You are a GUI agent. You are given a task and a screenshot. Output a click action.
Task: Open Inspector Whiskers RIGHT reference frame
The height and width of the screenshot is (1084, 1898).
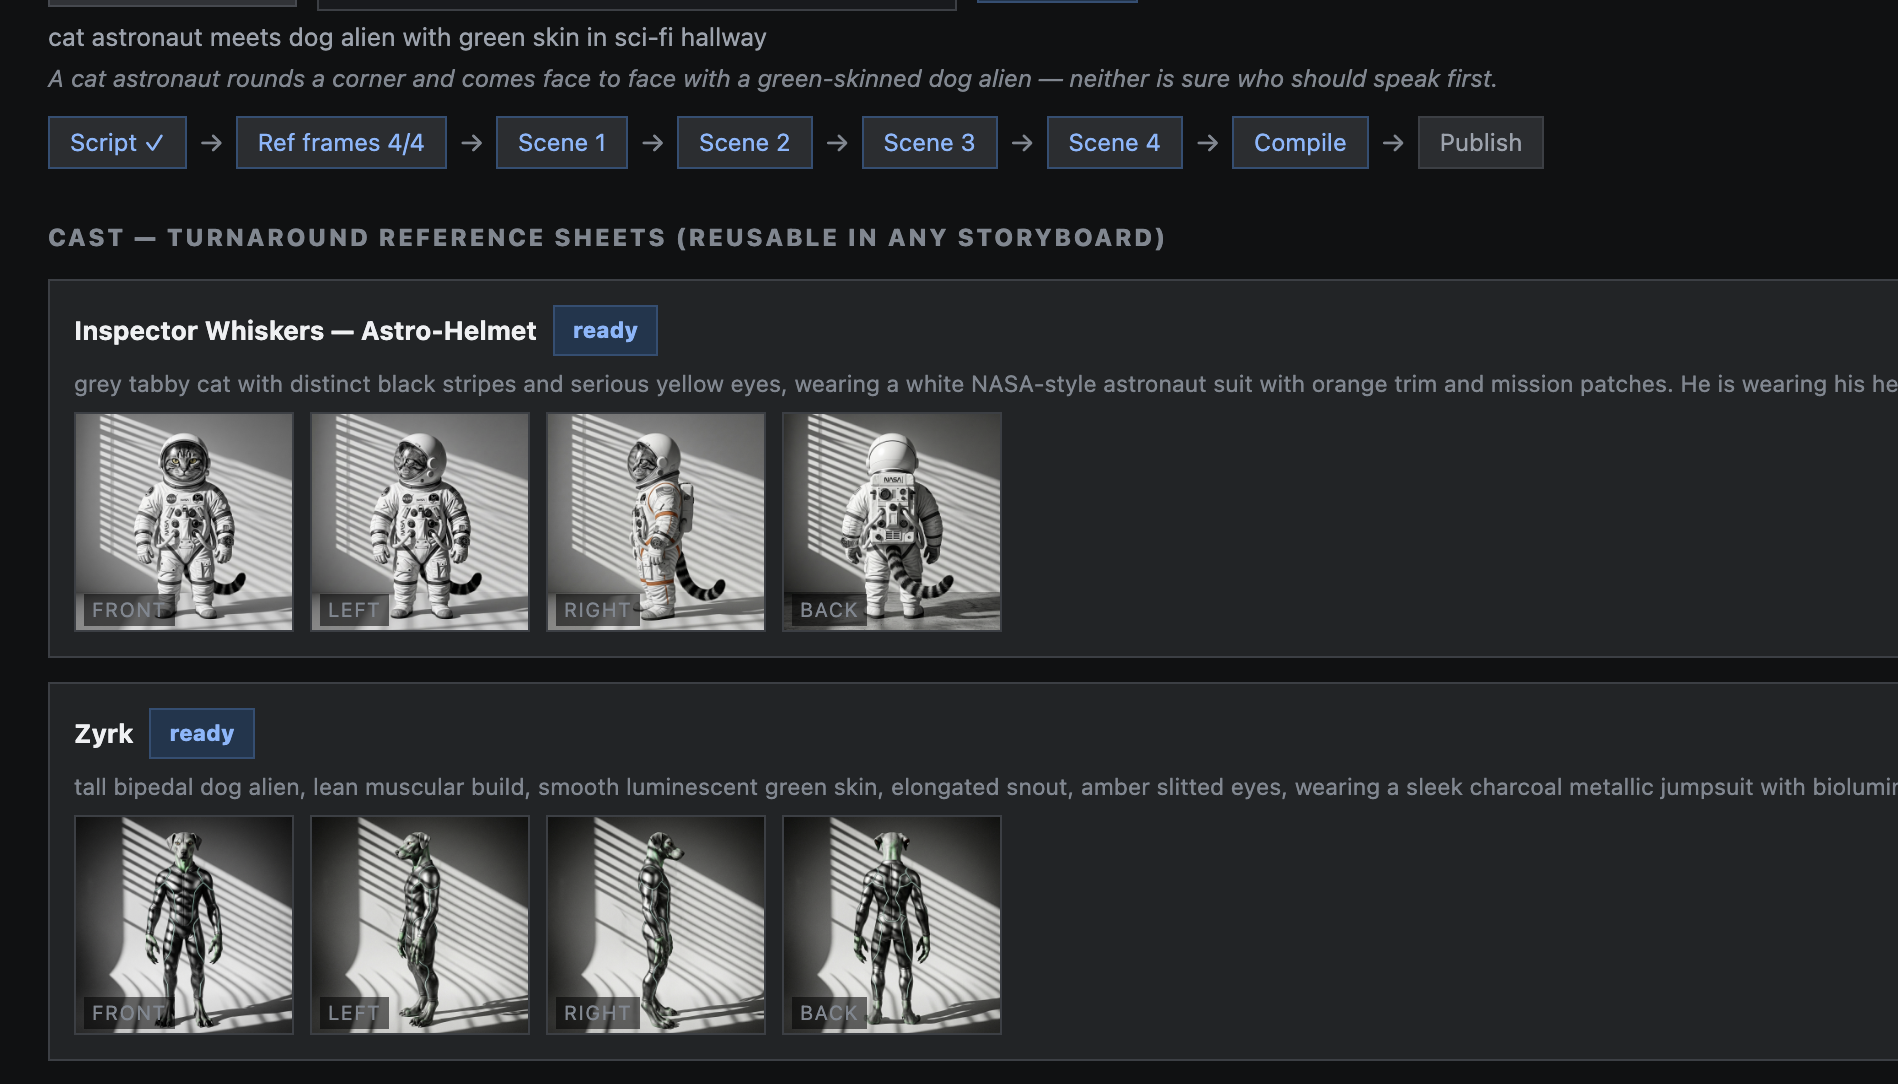[x=656, y=522]
